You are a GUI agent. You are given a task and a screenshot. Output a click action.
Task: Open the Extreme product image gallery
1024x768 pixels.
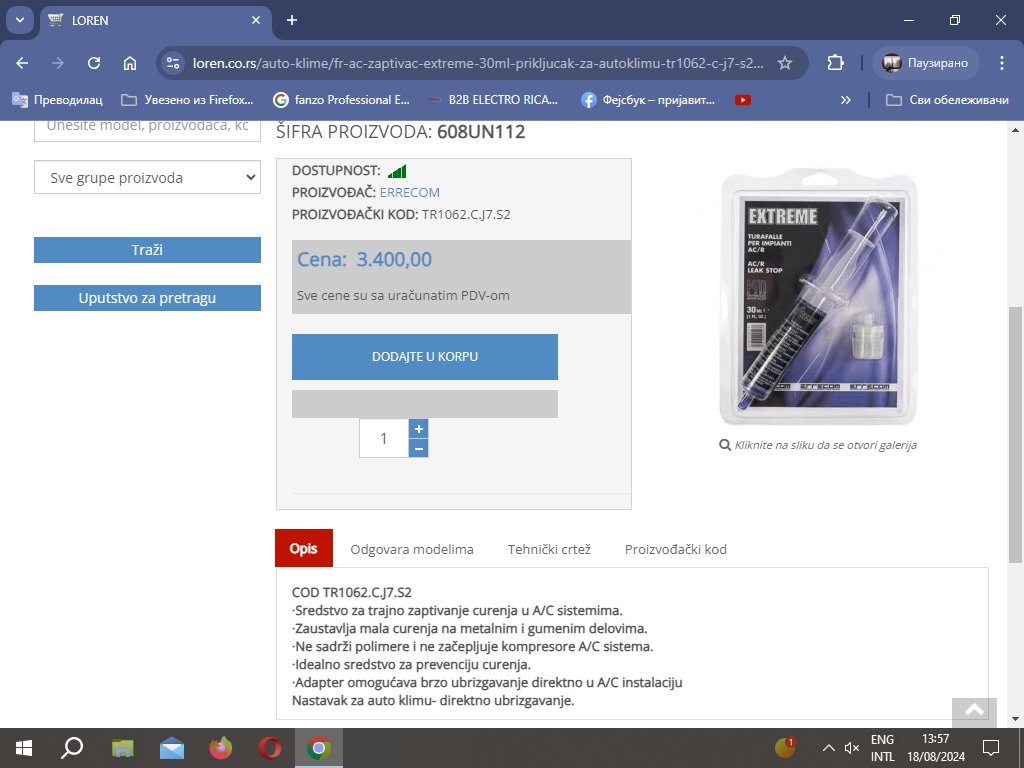[817, 295]
